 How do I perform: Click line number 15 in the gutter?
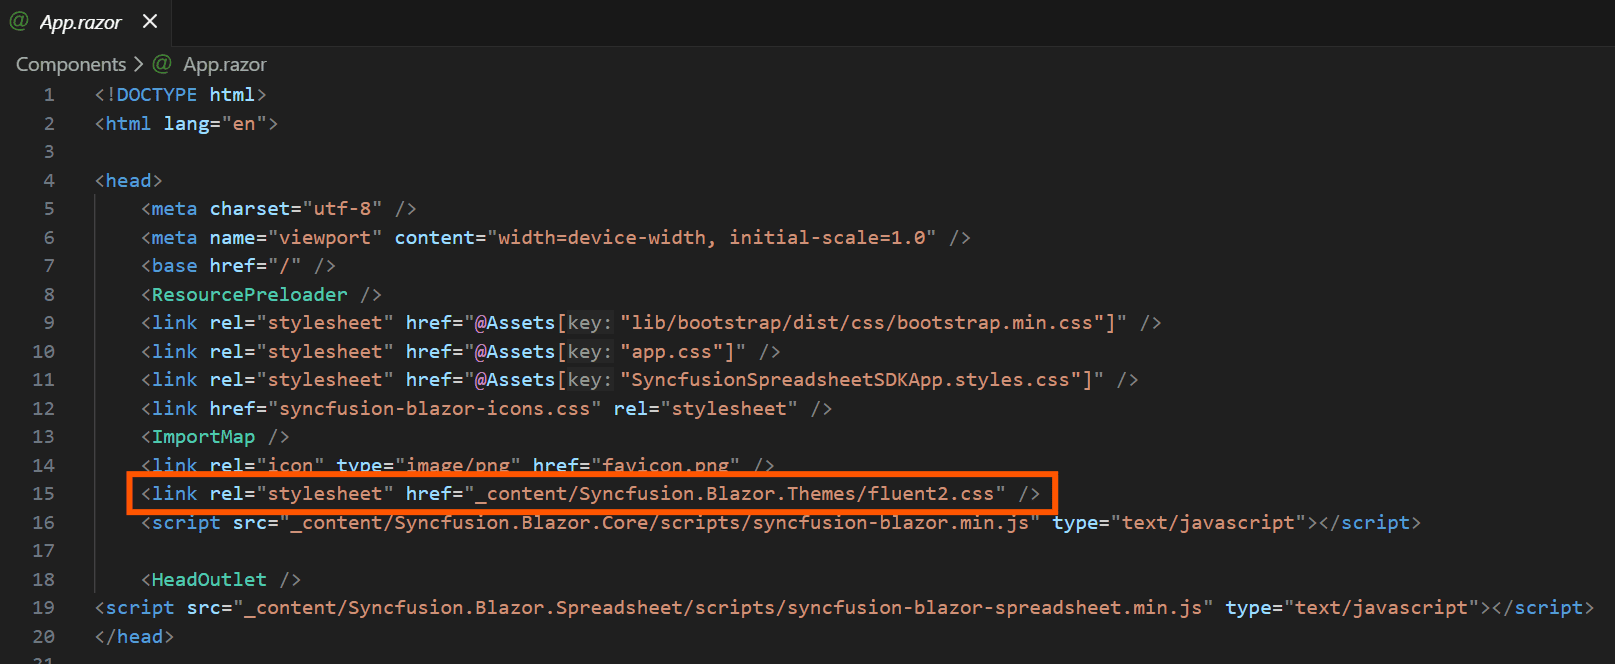pyautogui.click(x=43, y=494)
